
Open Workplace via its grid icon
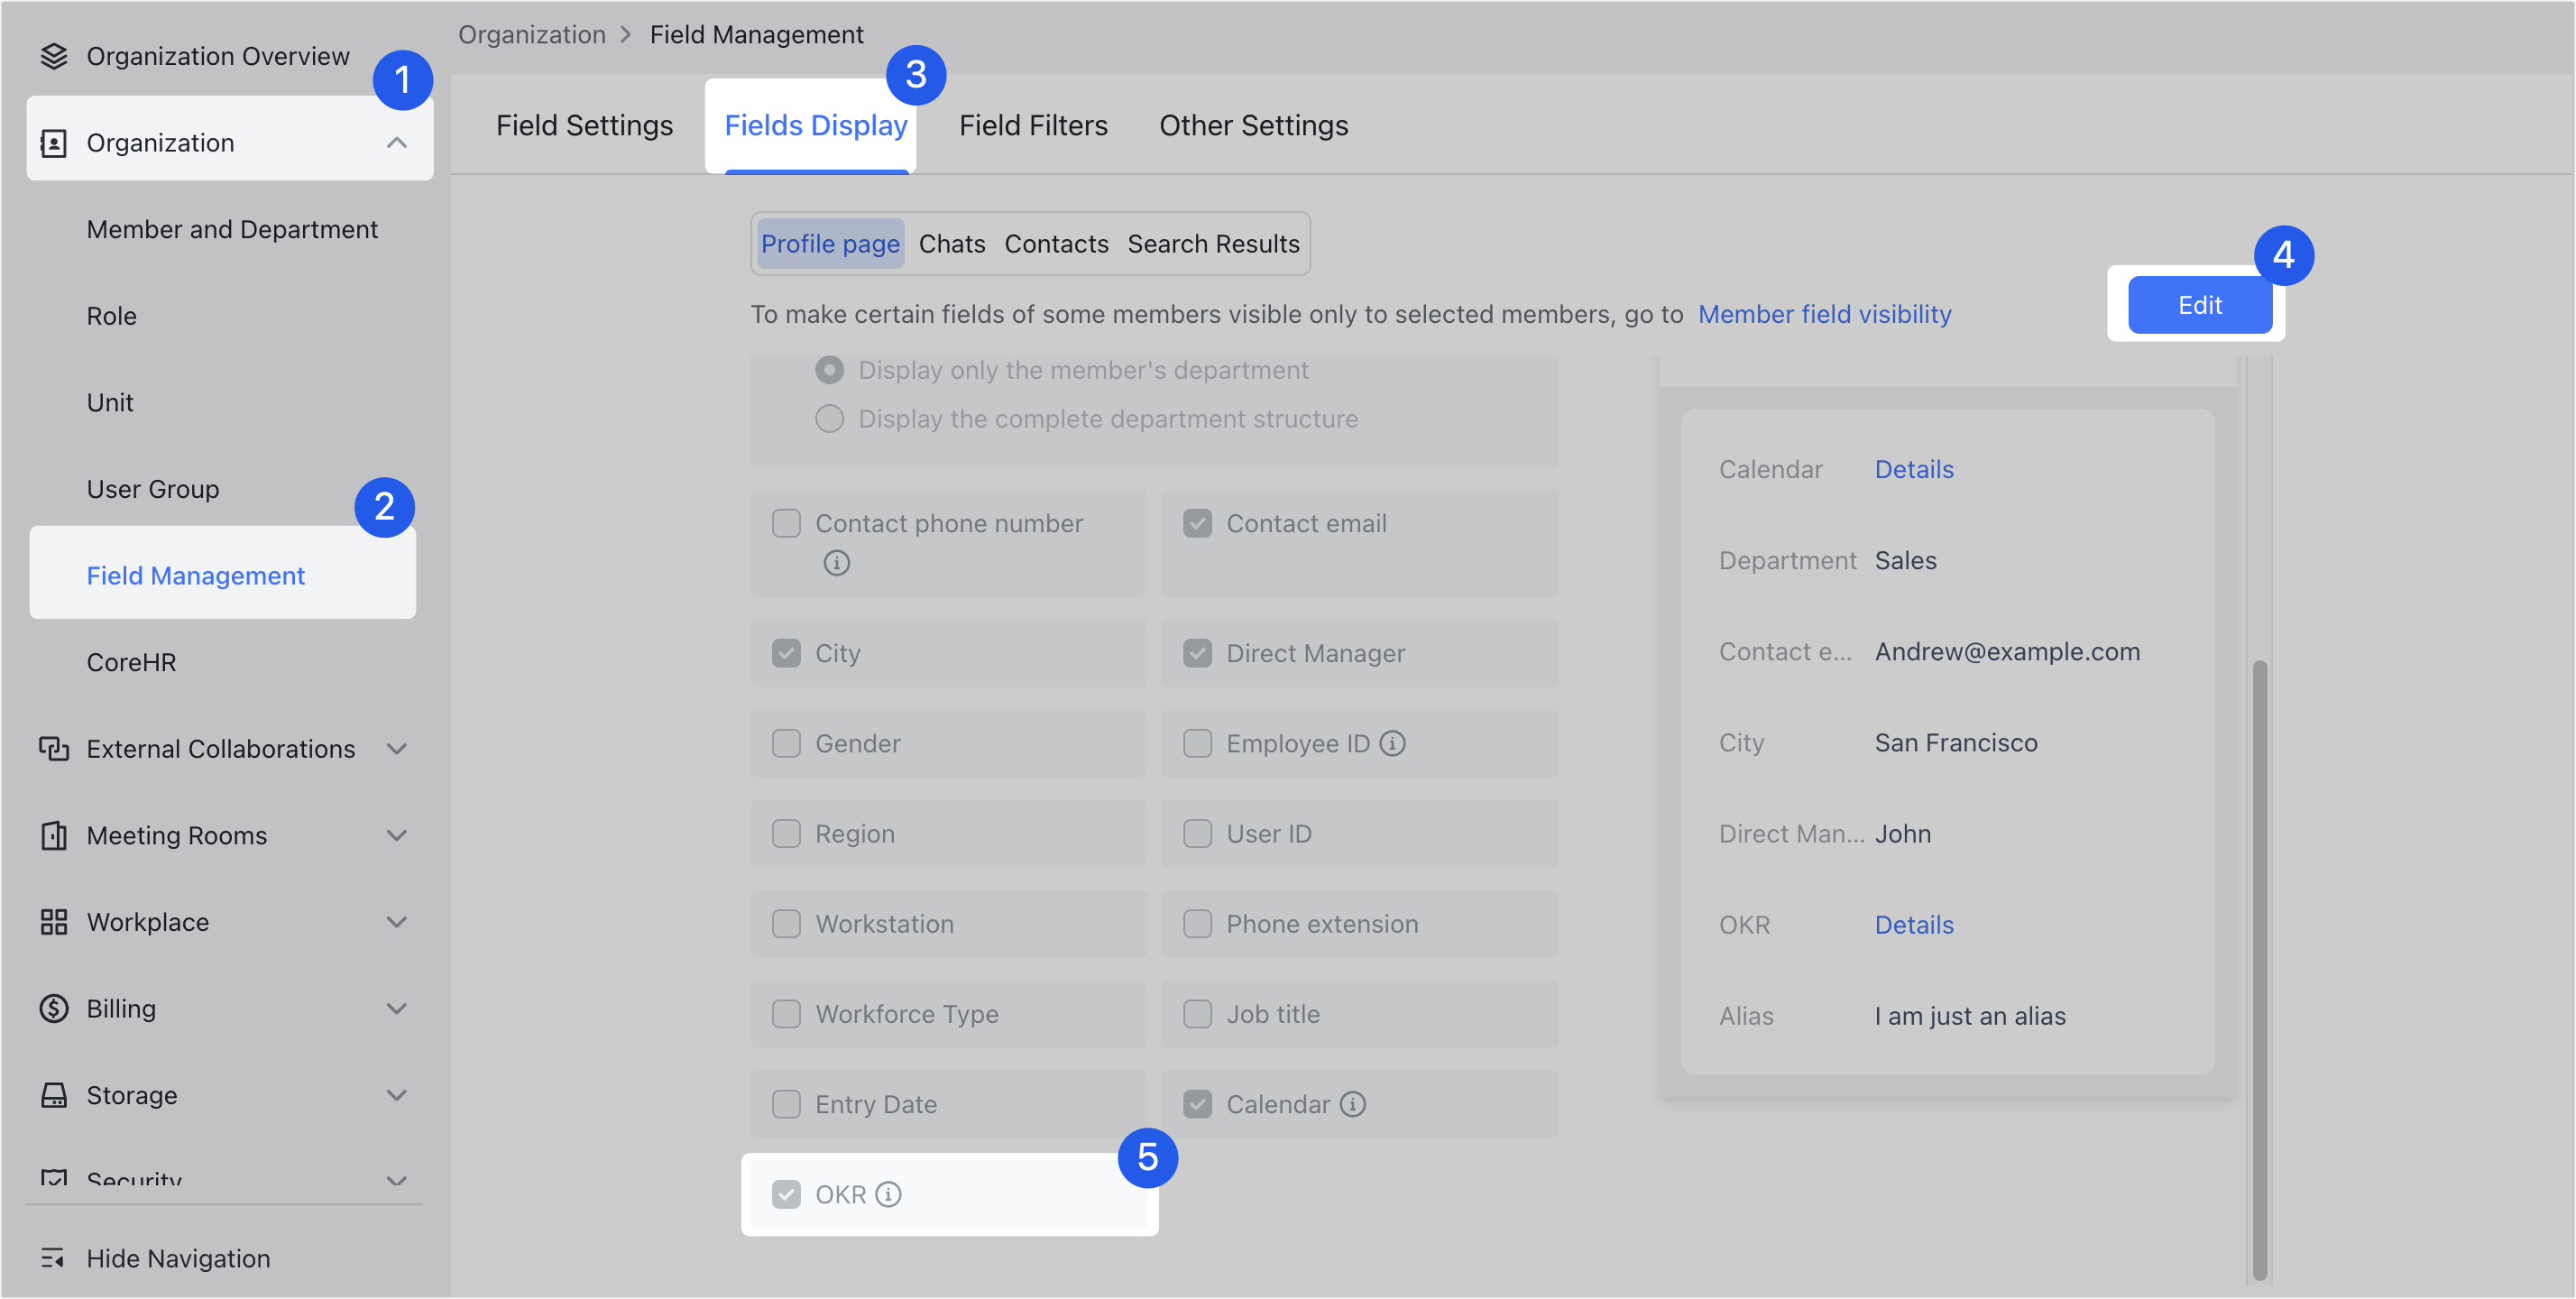(x=55, y=921)
